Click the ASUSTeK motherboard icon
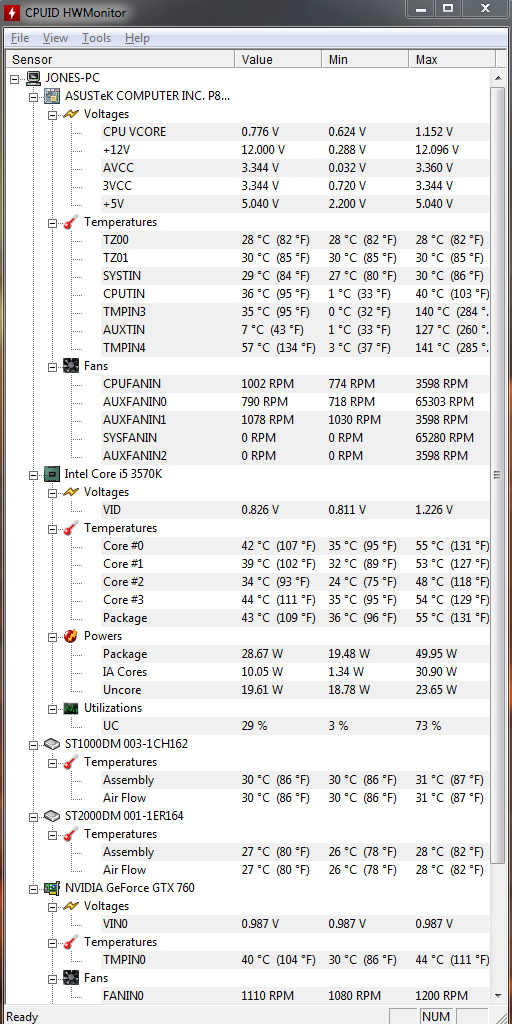 click(52, 96)
